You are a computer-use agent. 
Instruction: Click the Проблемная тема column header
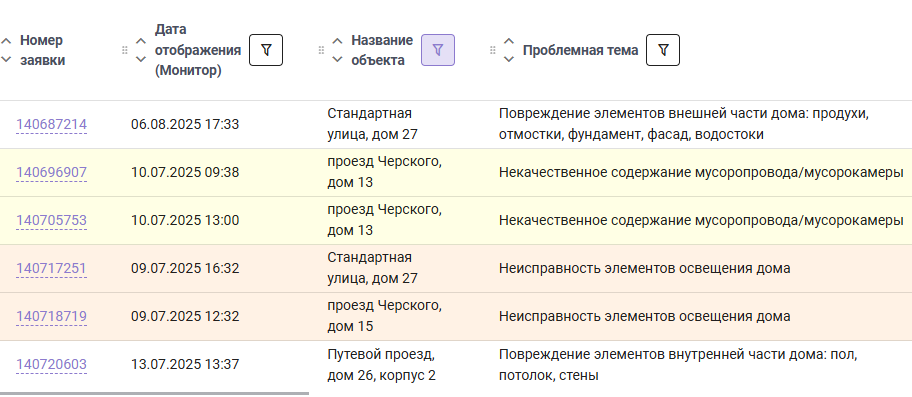pos(580,51)
